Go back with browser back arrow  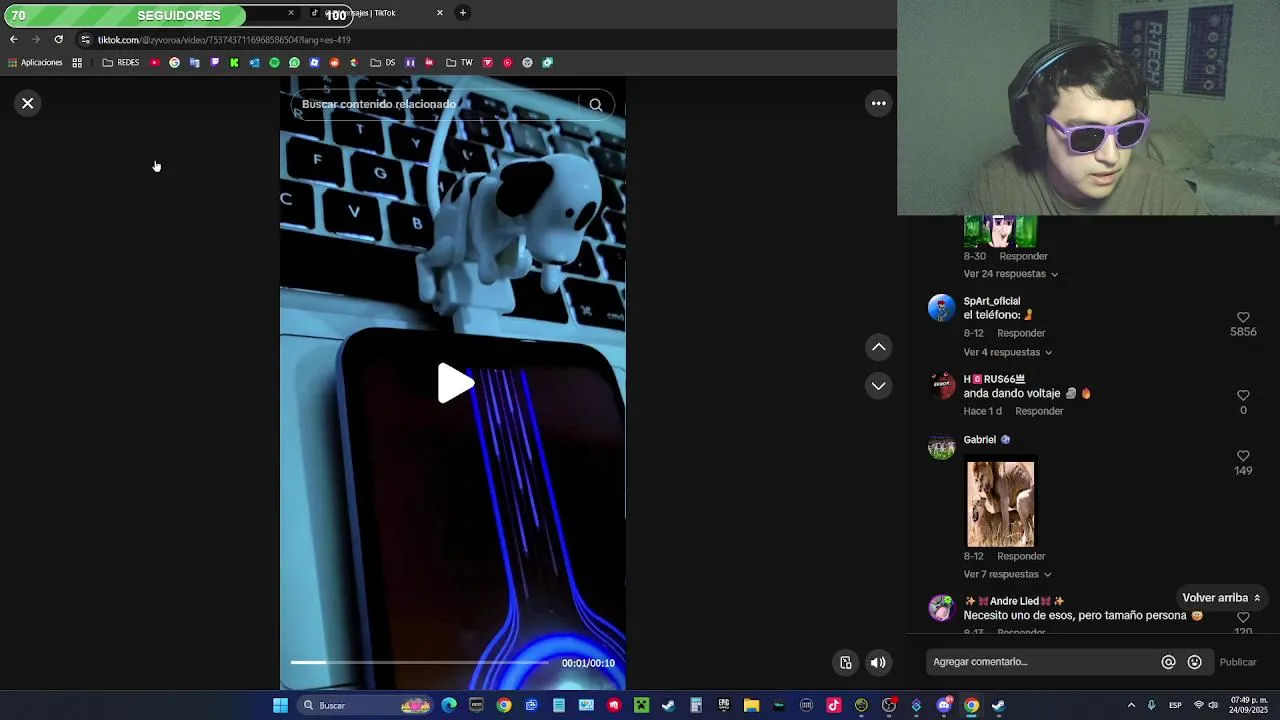[14, 39]
